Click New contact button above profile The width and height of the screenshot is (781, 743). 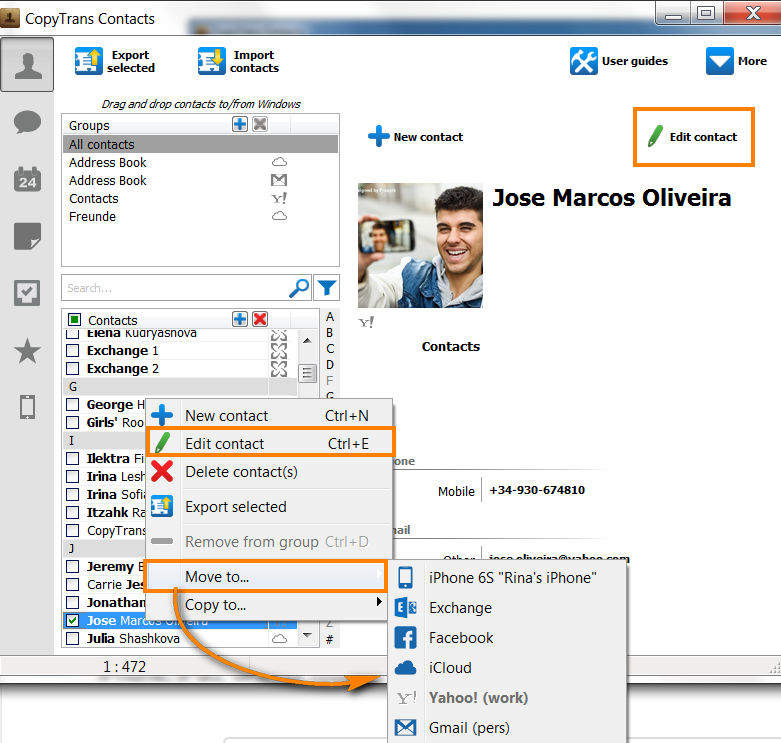[416, 136]
